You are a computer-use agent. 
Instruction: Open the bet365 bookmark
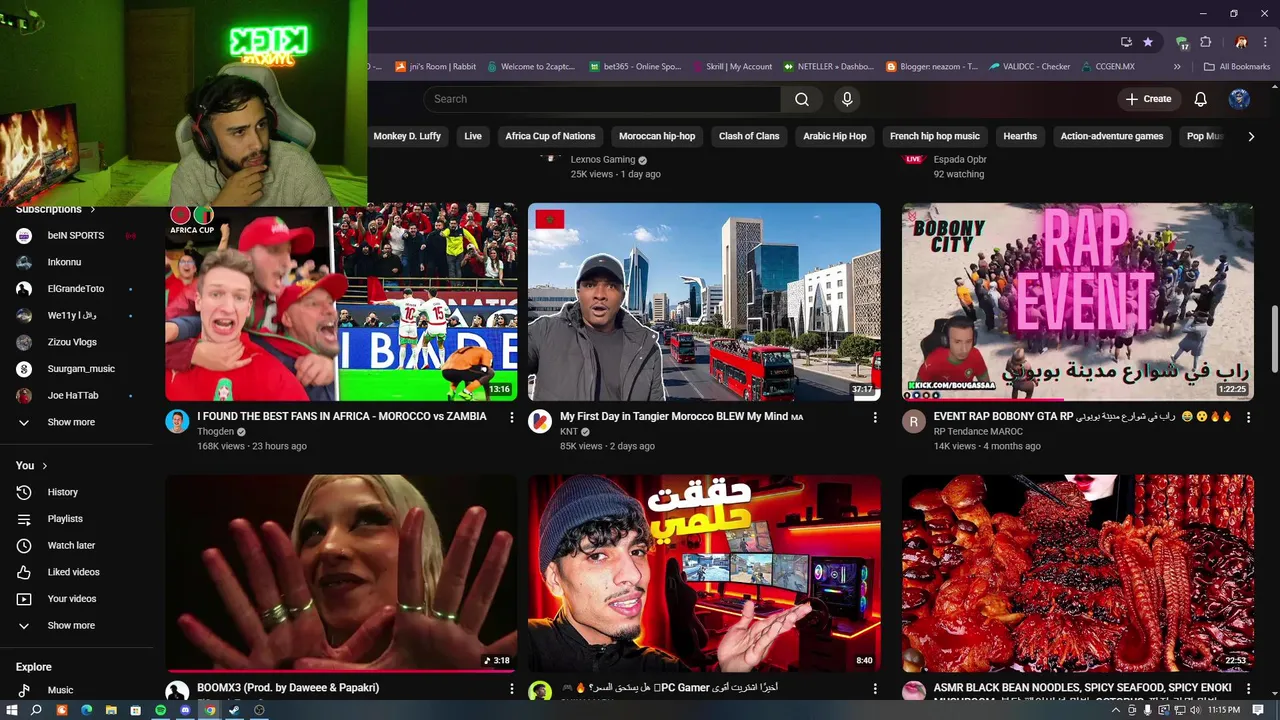[x=635, y=67]
